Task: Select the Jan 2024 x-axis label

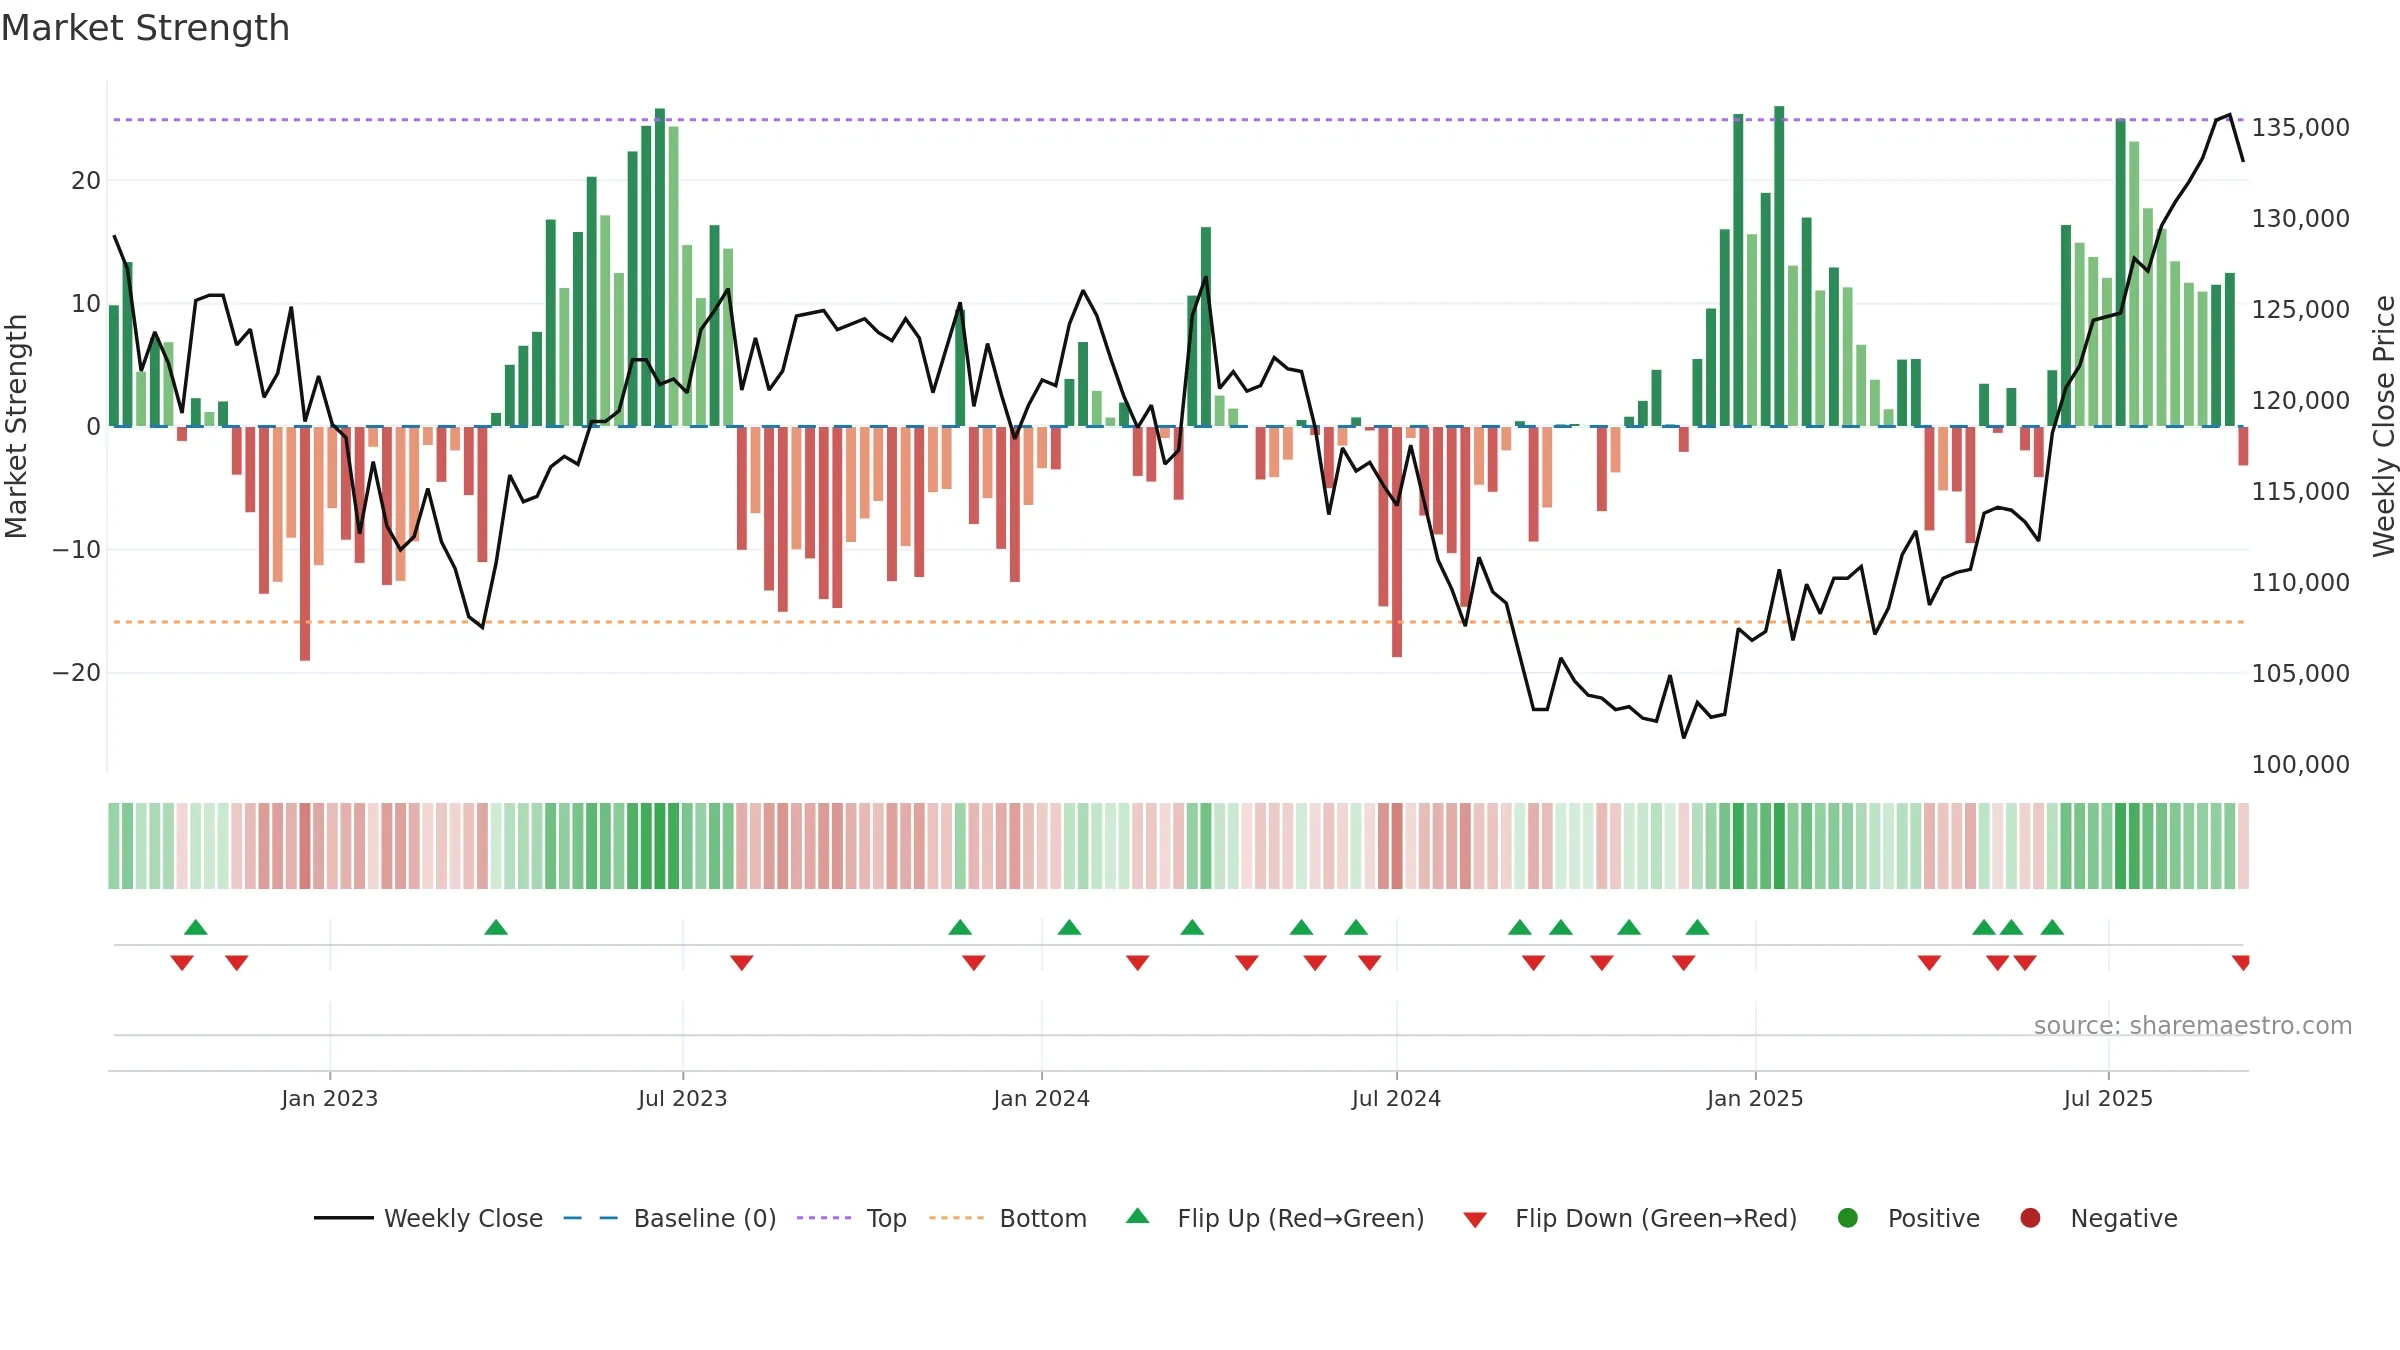Action: pyautogui.click(x=1042, y=1099)
